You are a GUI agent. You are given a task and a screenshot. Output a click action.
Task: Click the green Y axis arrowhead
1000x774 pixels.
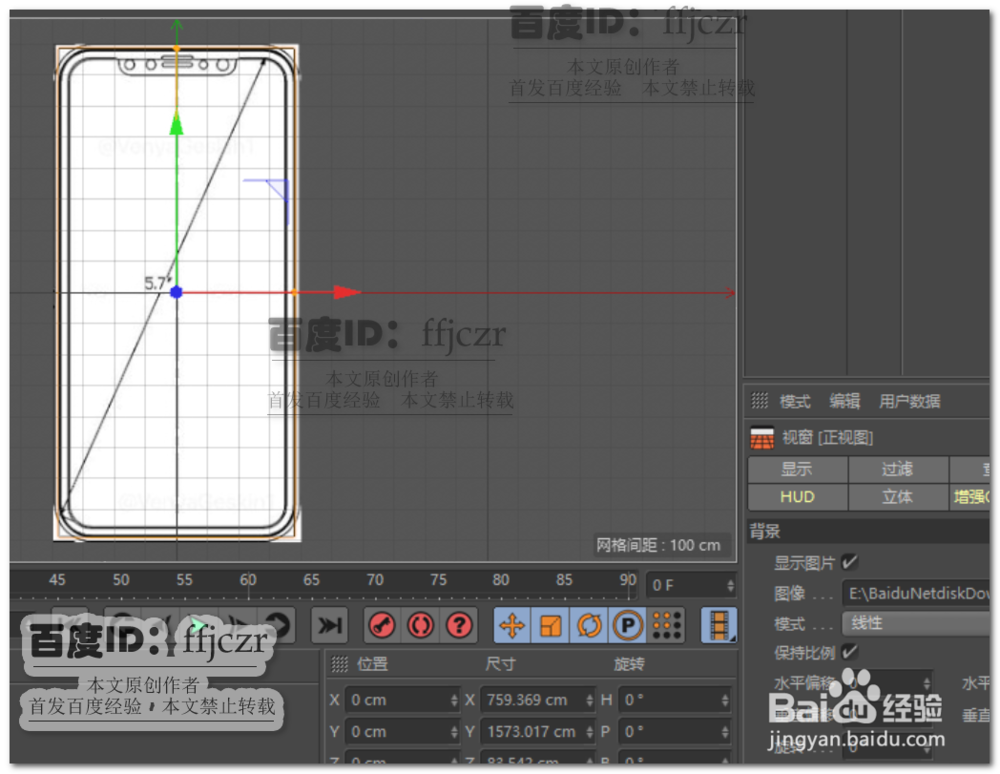pos(177,122)
